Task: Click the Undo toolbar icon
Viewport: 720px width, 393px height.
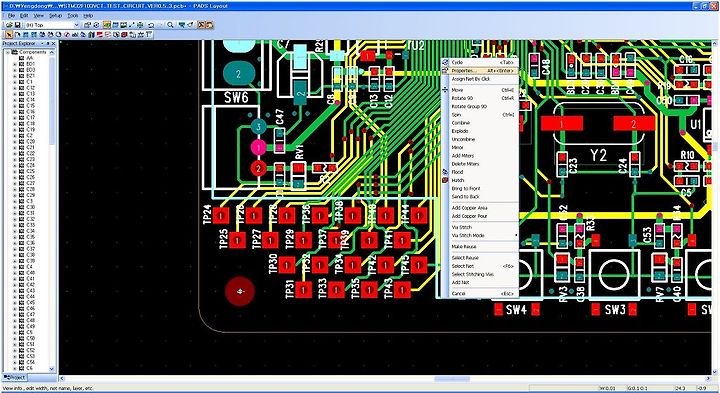Action: point(151,25)
